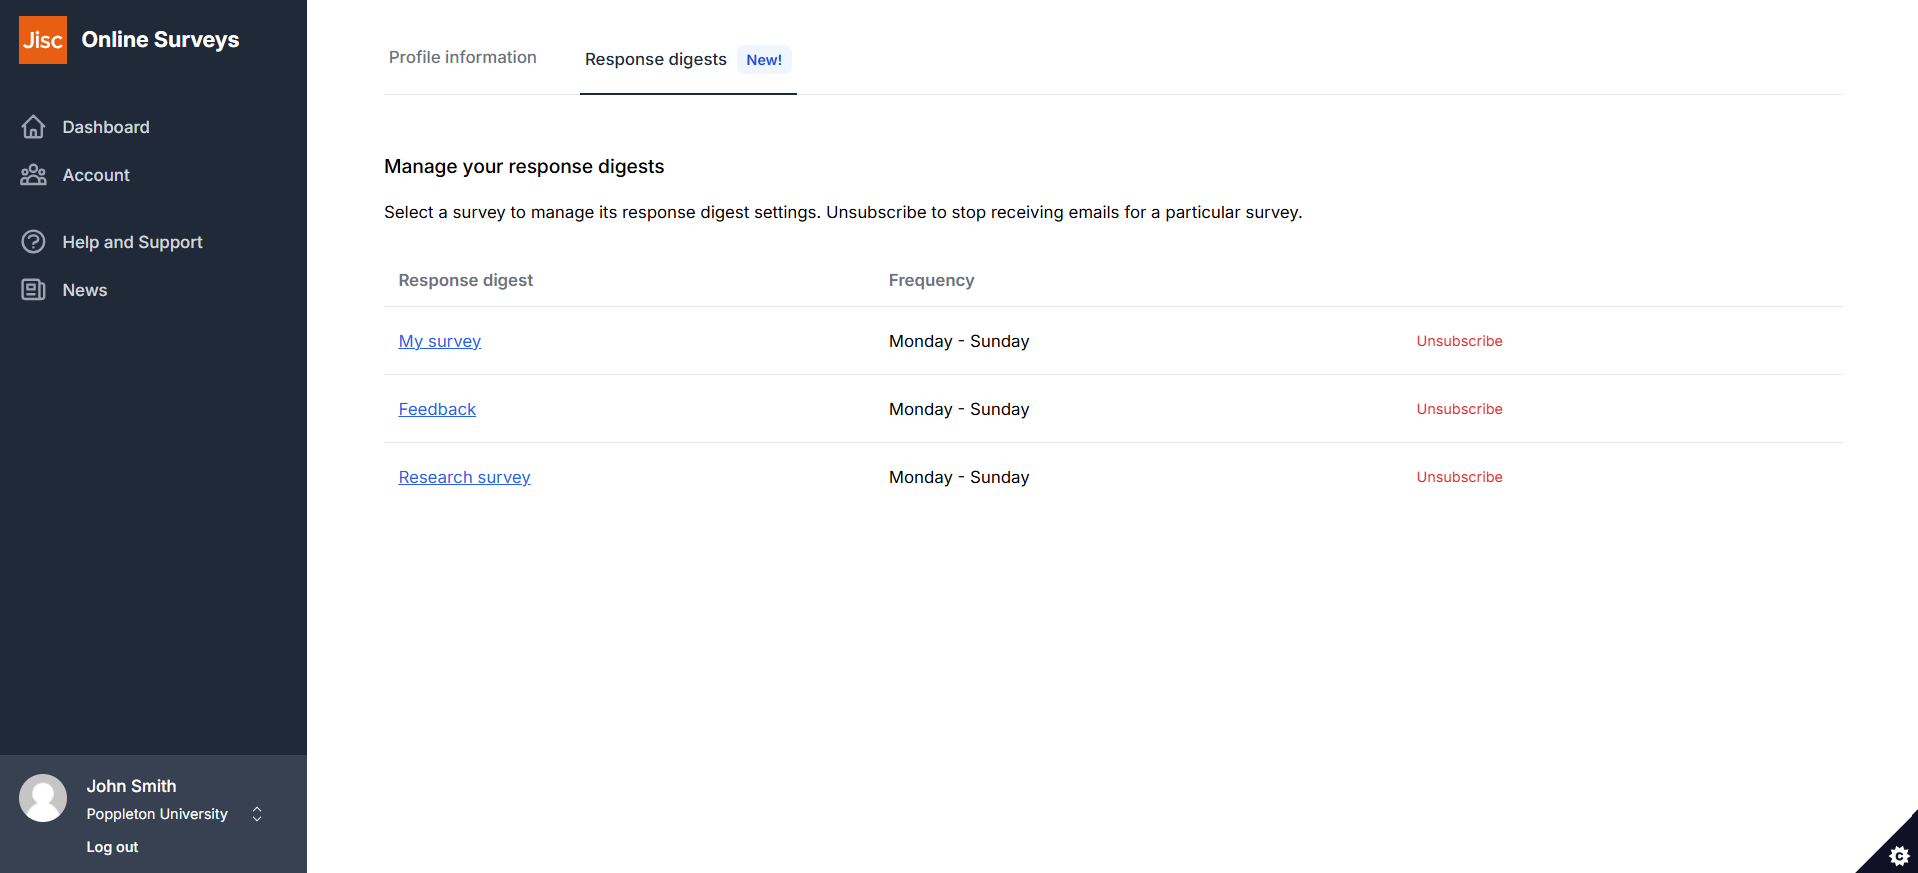Open the Research survey link
Screen dimensions: 1918x873
pos(465,477)
